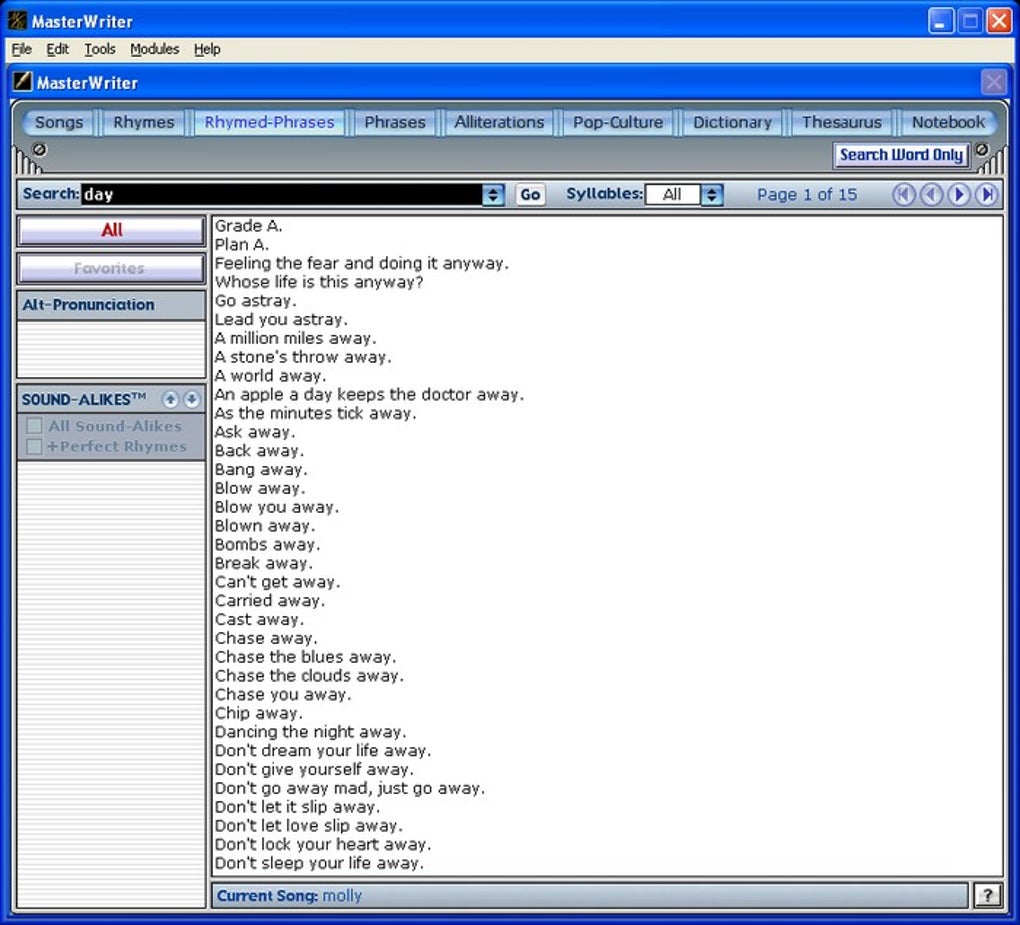Click the Go search button
The height and width of the screenshot is (925, 1020).
[x=530, y=194]
